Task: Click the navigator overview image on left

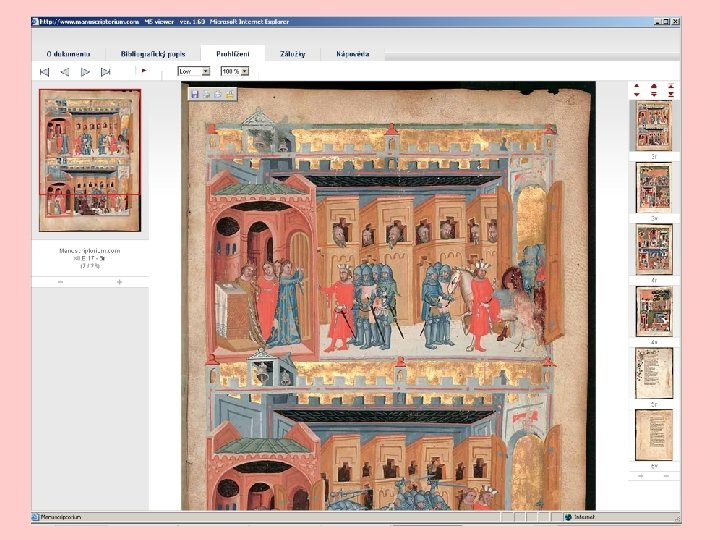Action: (90, 160)
